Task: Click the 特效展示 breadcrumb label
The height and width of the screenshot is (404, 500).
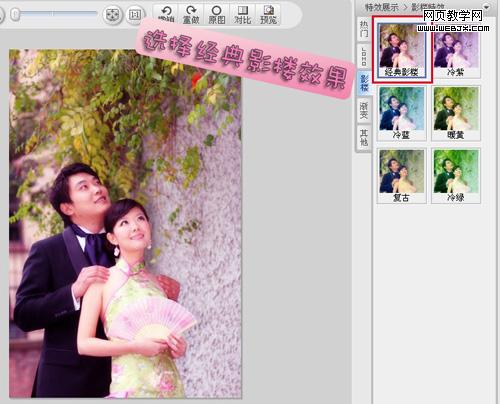Action: (381, 7)
